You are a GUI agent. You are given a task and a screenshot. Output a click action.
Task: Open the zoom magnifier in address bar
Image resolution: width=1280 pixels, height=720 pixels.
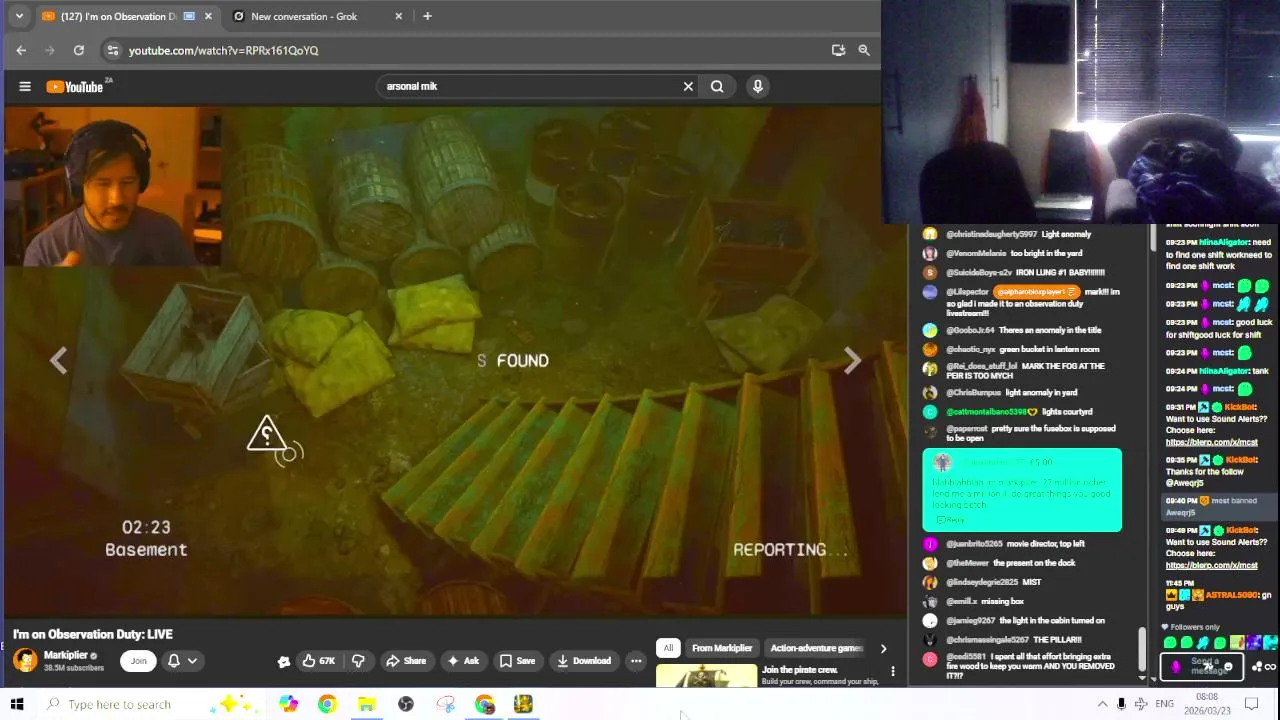click(864, 50)
